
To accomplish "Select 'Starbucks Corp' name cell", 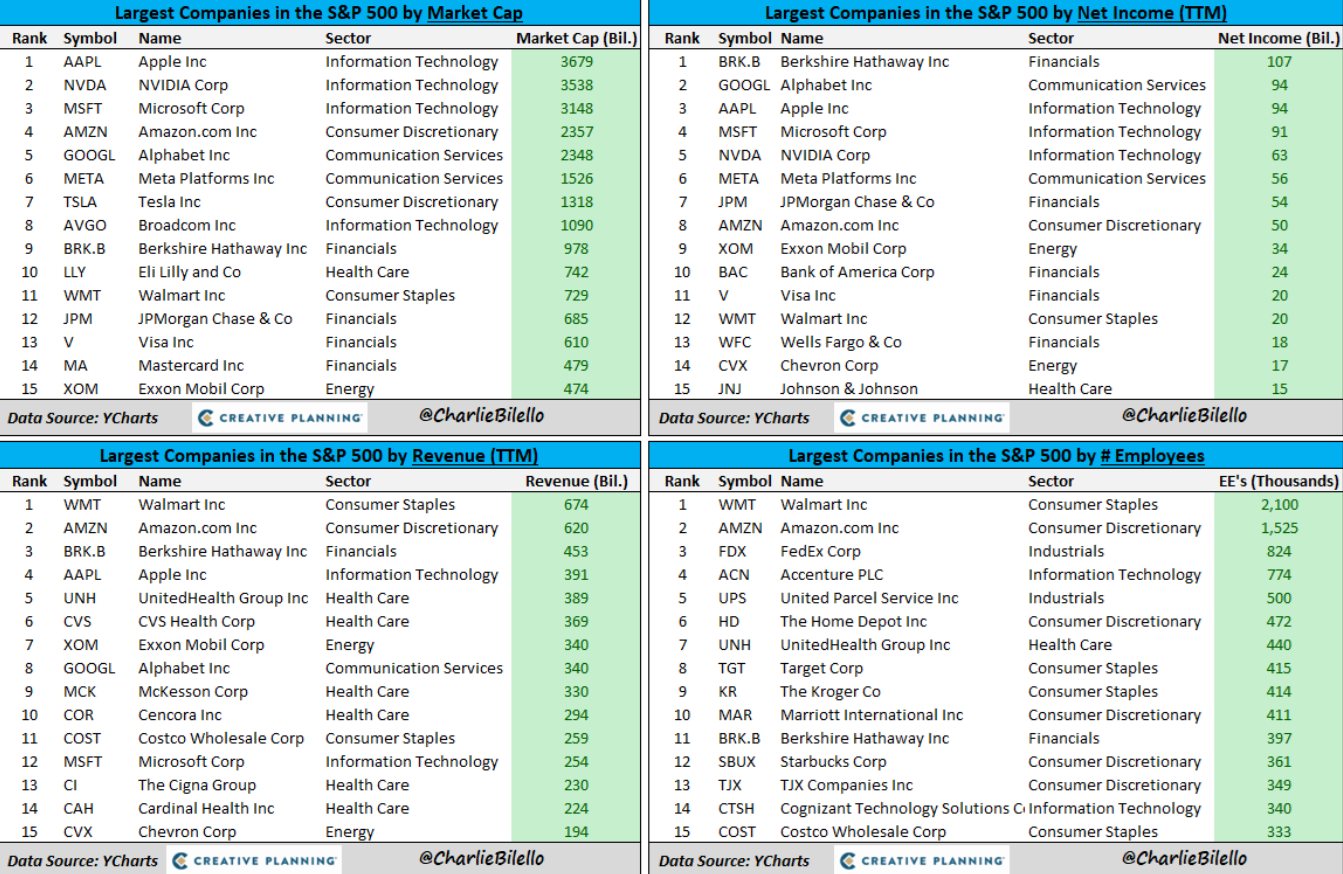I will (x=833, y=762).
